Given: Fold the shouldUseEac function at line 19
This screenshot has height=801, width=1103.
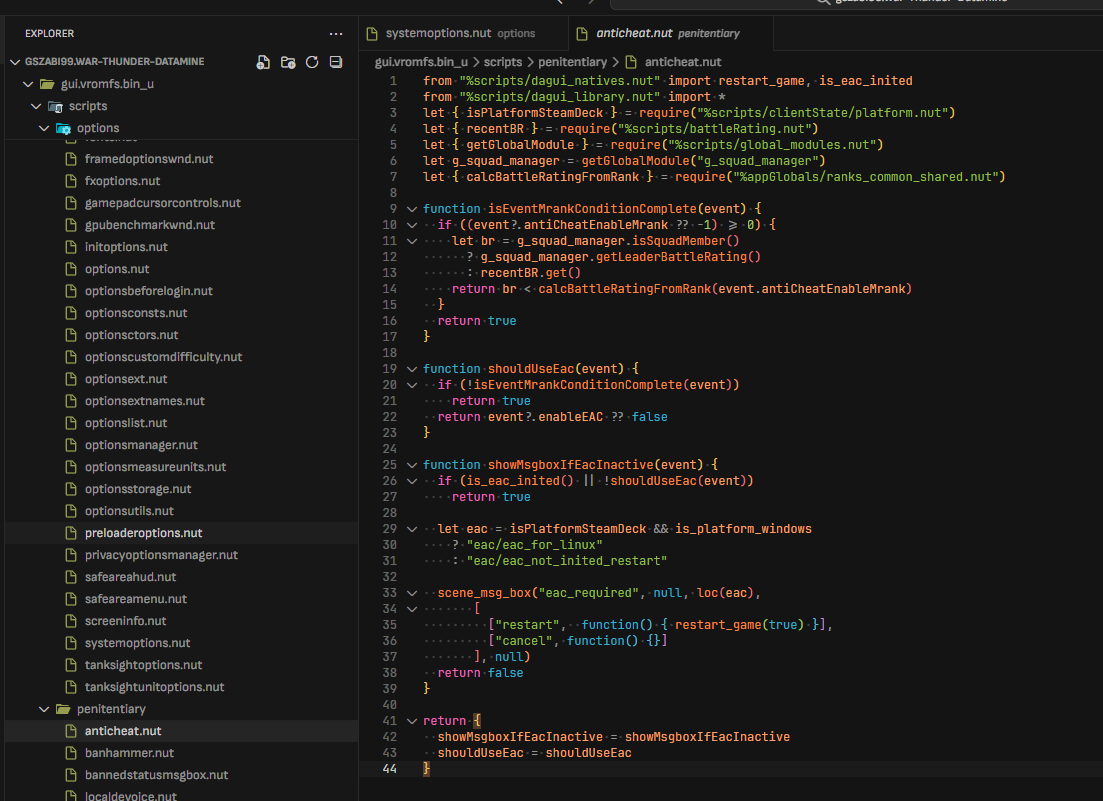Looking at the screenshot, I should coord(412,369).
